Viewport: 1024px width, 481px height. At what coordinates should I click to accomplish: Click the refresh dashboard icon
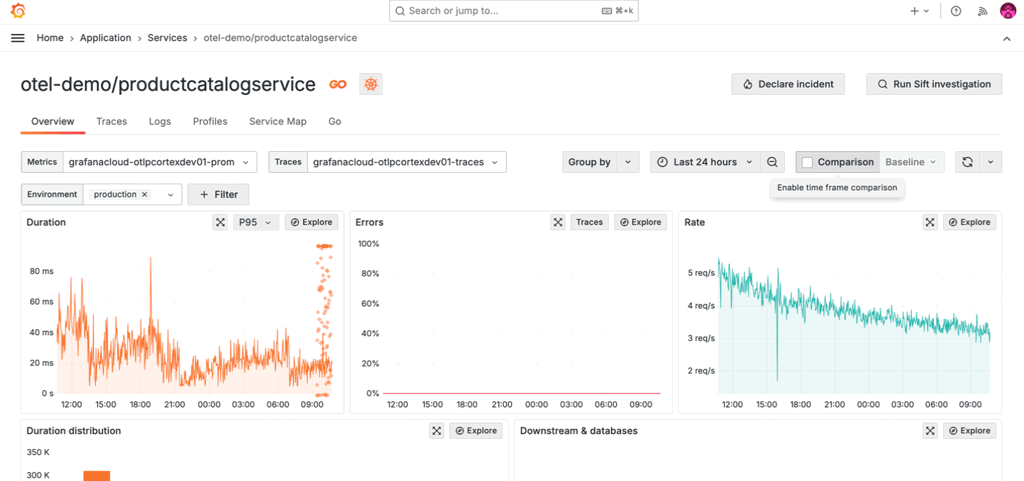[968, 162]
